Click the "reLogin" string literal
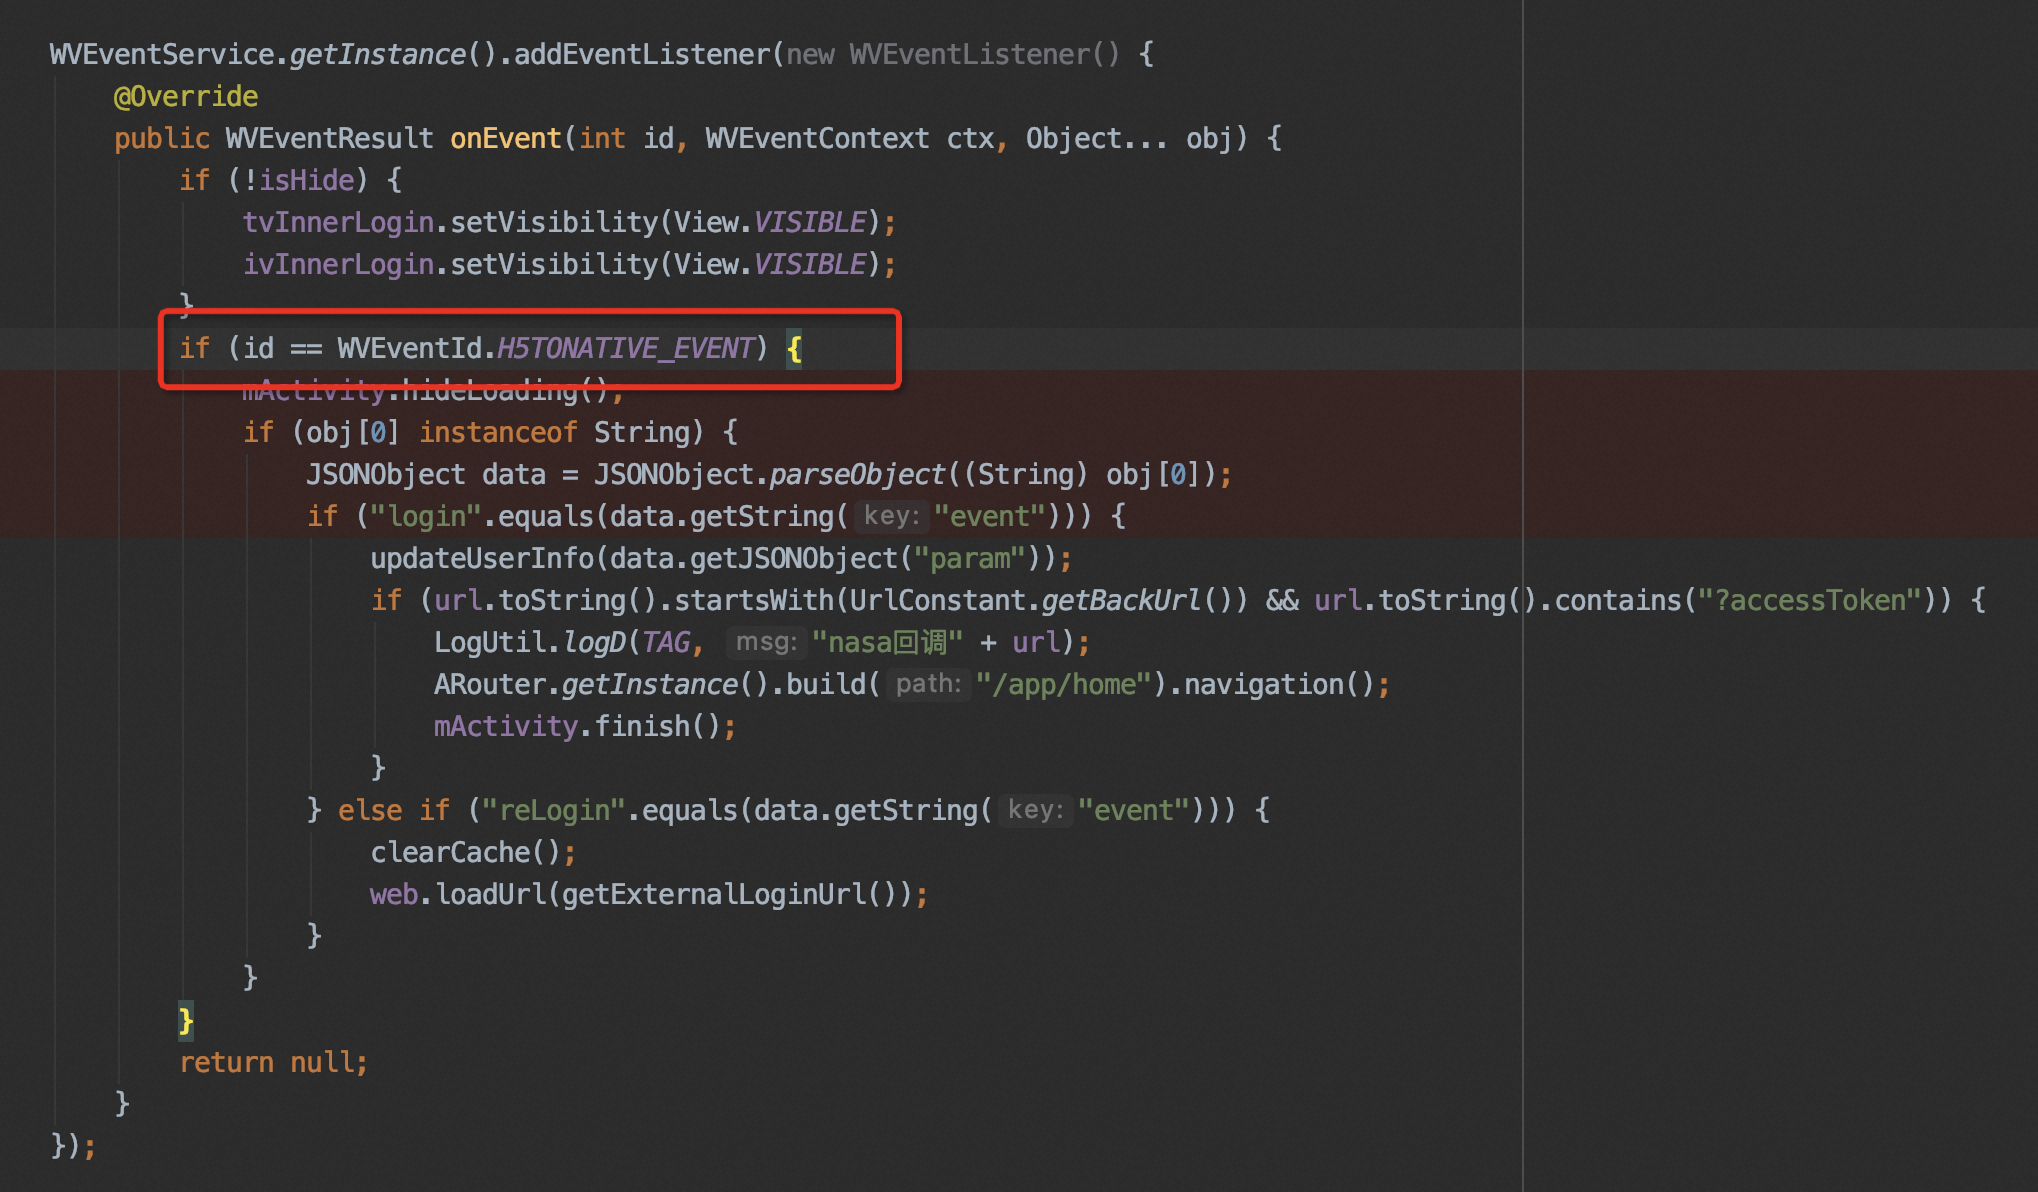Screen dimensions: 2038x1192 554,810
